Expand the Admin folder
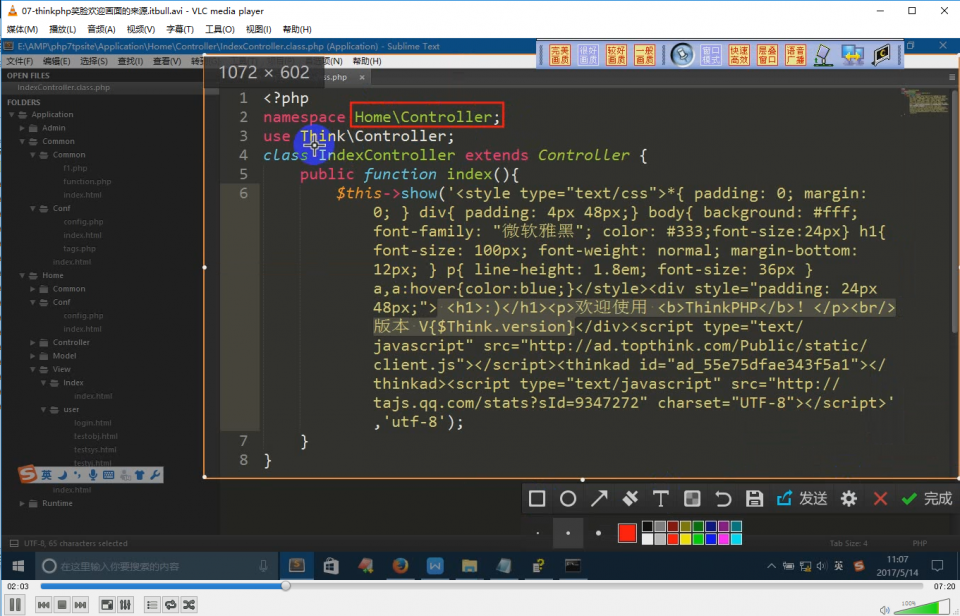Image resolution: width=960 pixels, height=616 pixels. coord(22,128)
